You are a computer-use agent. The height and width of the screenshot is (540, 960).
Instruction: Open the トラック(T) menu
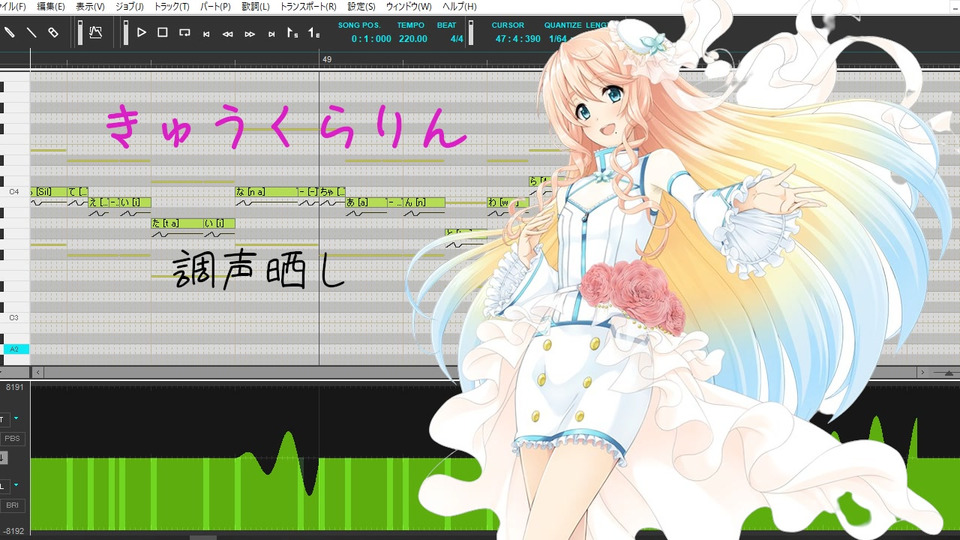(x=171, y=6)
